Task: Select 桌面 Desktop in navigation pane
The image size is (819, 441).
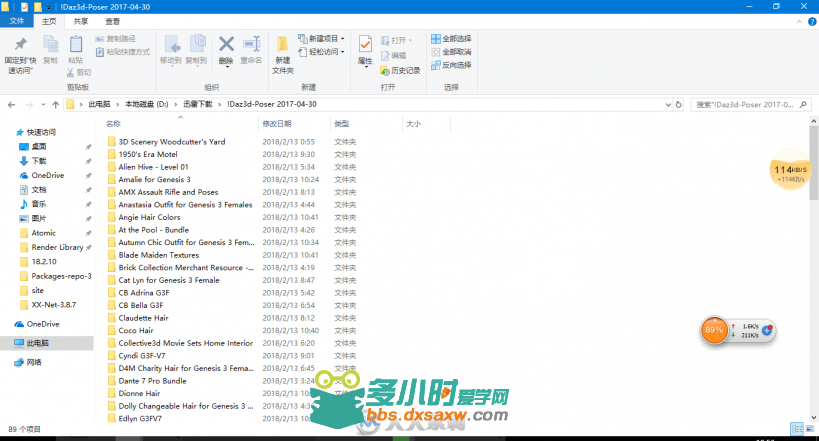Action: click(39, 146)
